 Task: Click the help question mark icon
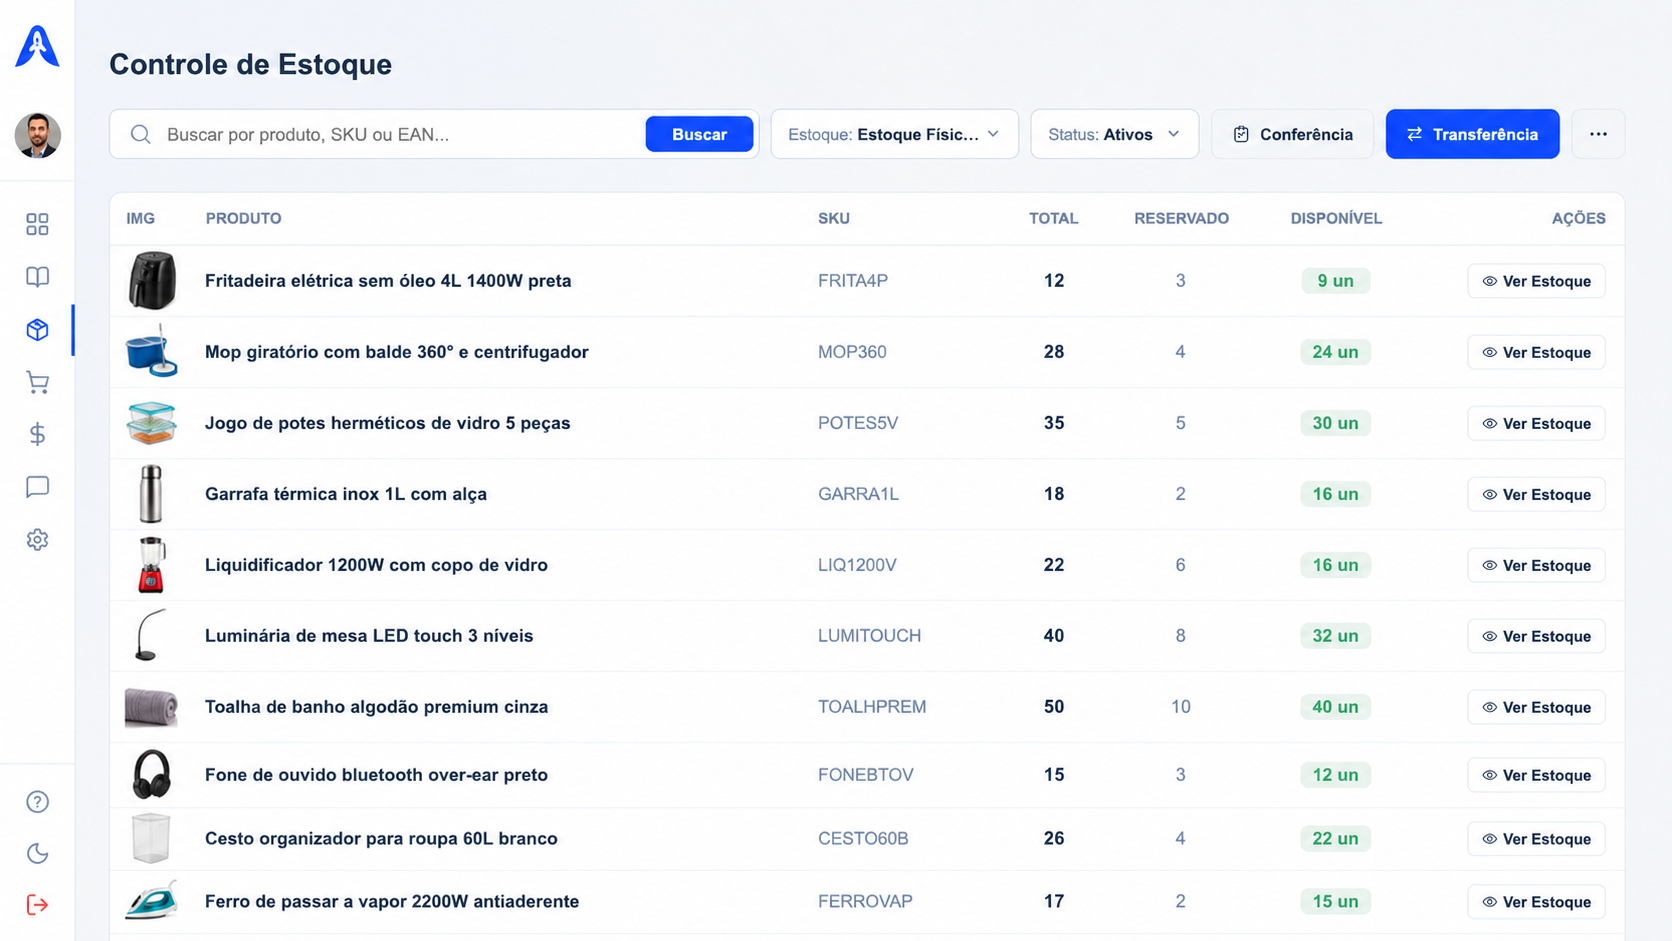pos(37,802)
